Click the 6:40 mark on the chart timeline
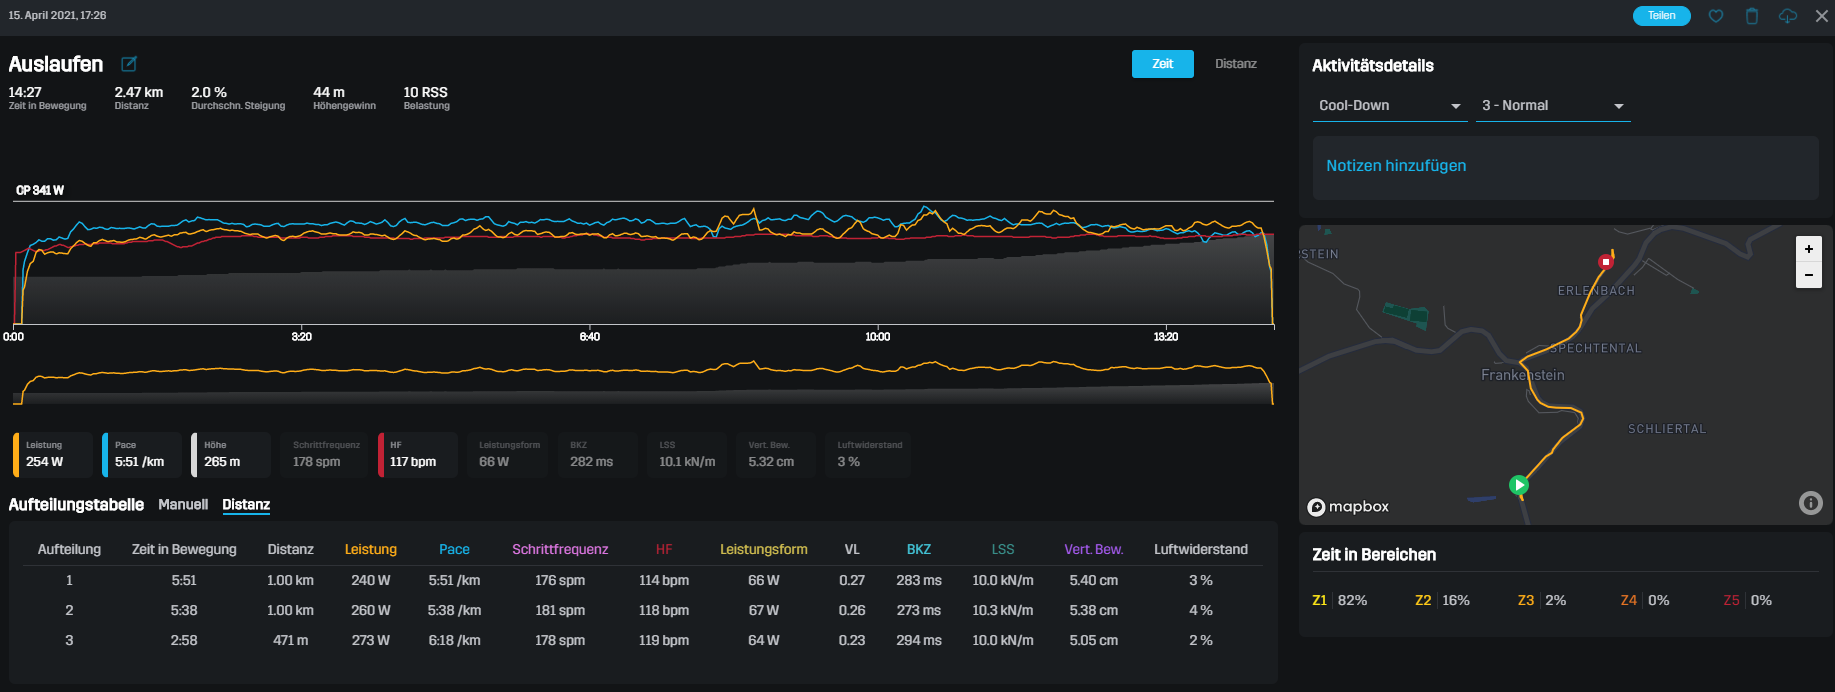This screenshot has height=692, width=1835. pyautogui.click(x=590, y=336)
